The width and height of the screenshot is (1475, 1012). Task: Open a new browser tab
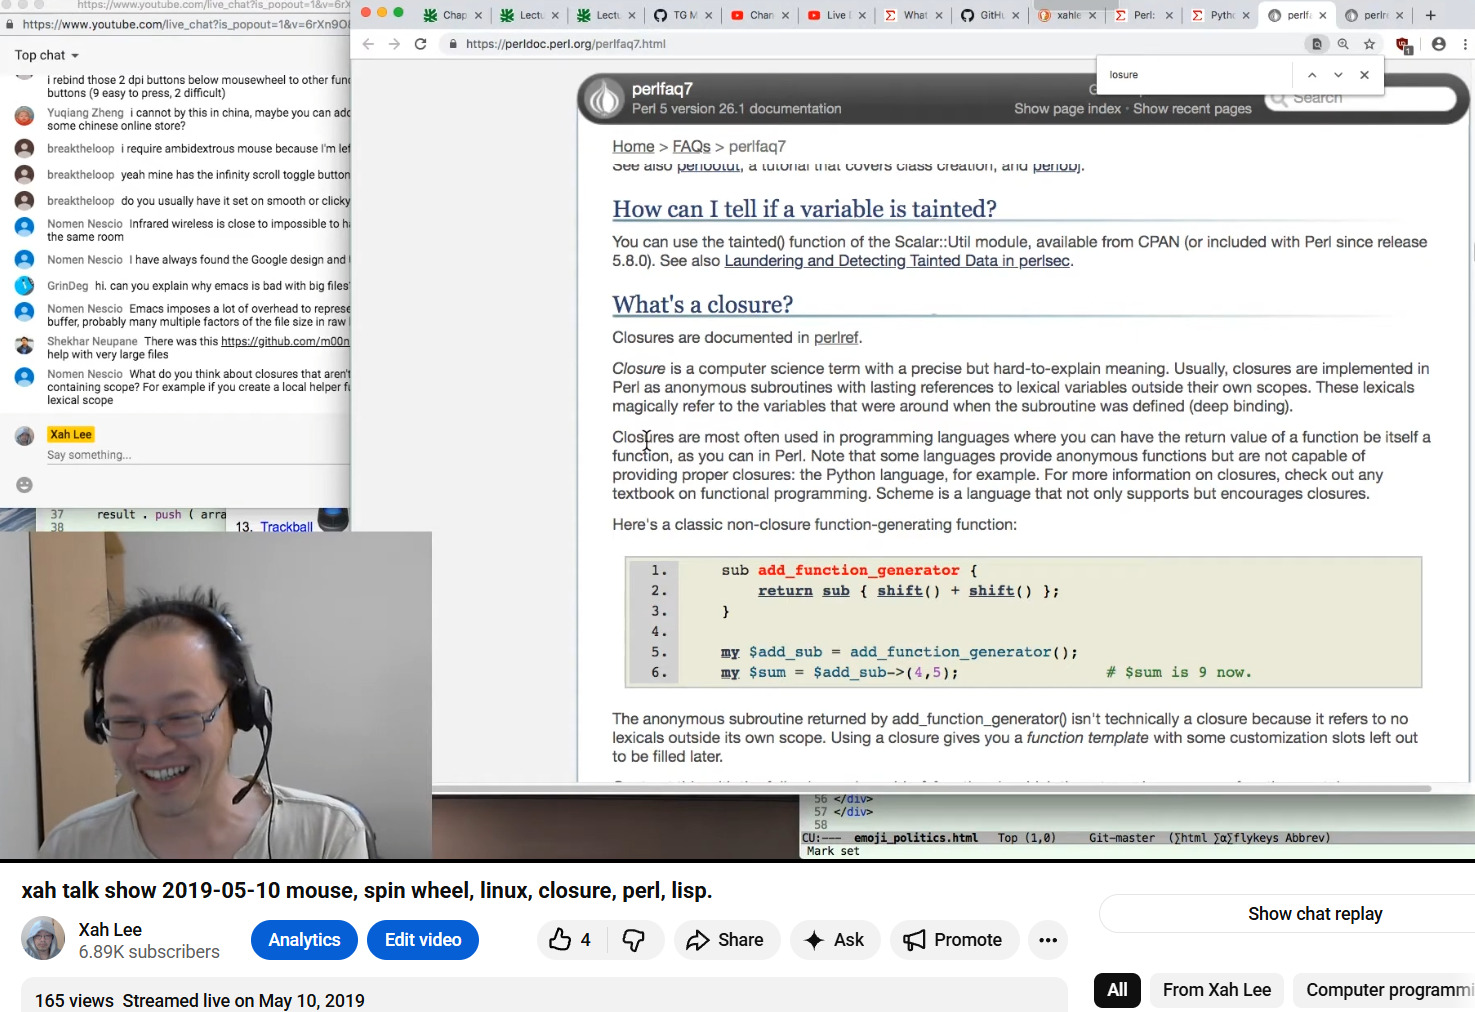coord(1430,15)
